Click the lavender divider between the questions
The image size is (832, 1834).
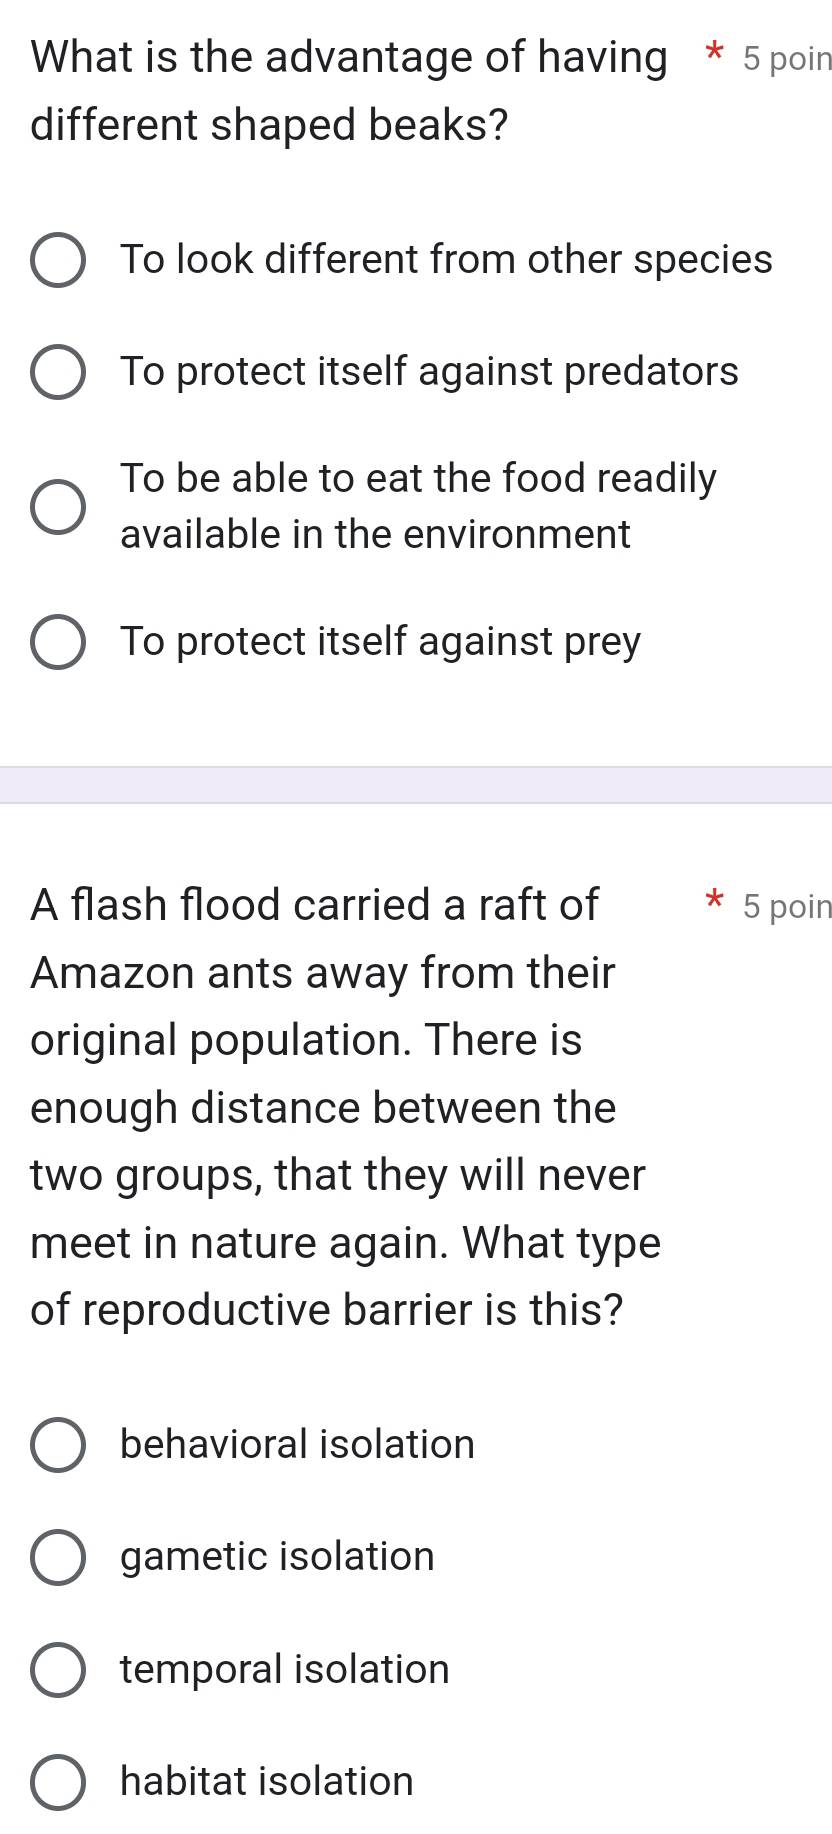coord(416,785)
